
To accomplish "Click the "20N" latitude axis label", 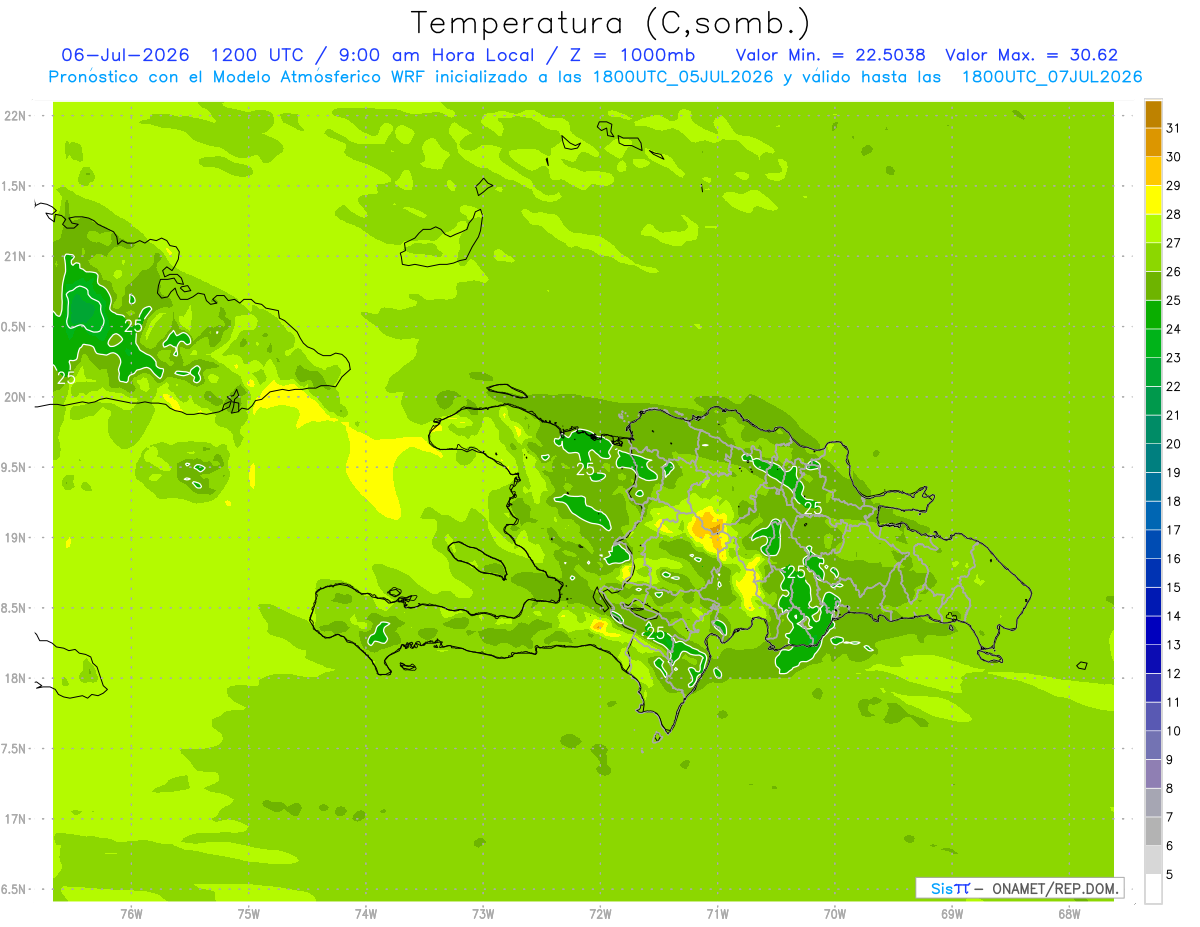I will tap(16, 397).
